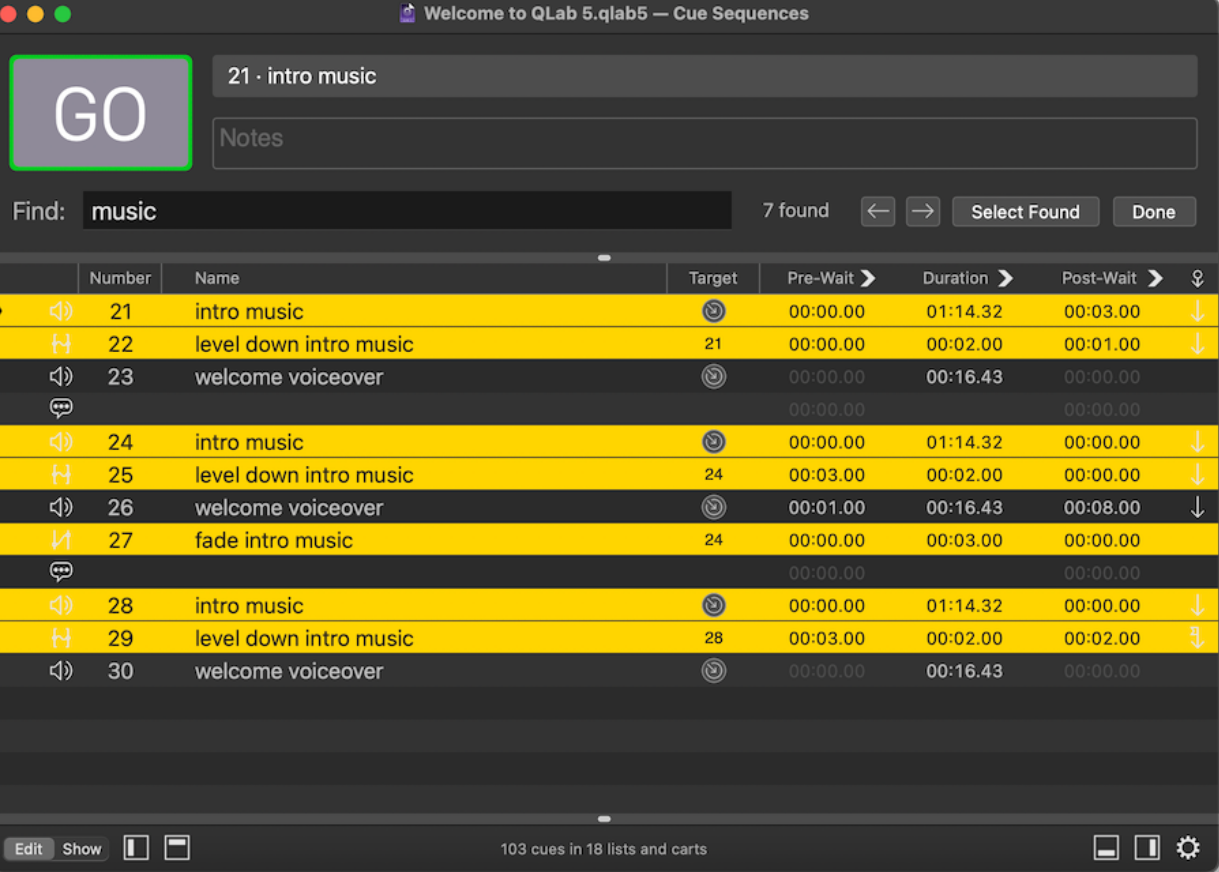Screen dimensions: 1219x872
Task: Click the continue mode column header icon
Action: tap(1197, 279)
